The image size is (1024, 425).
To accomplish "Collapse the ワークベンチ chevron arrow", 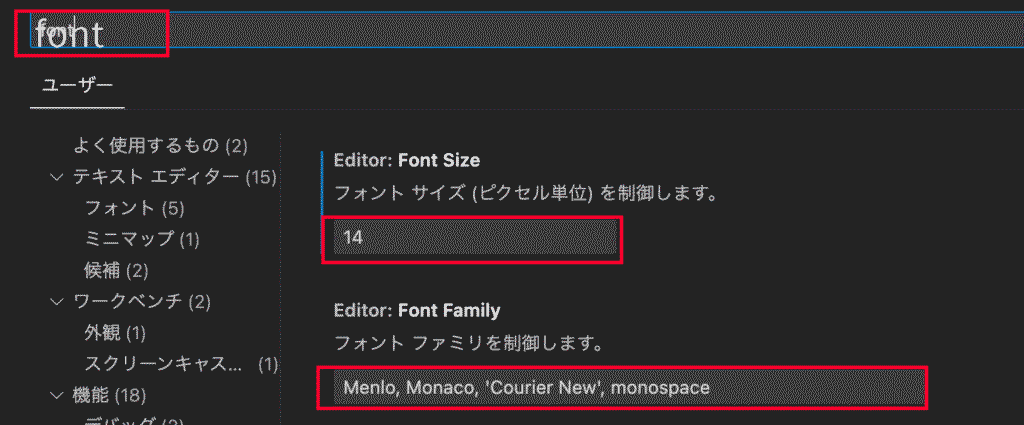I will coord(56,301).
